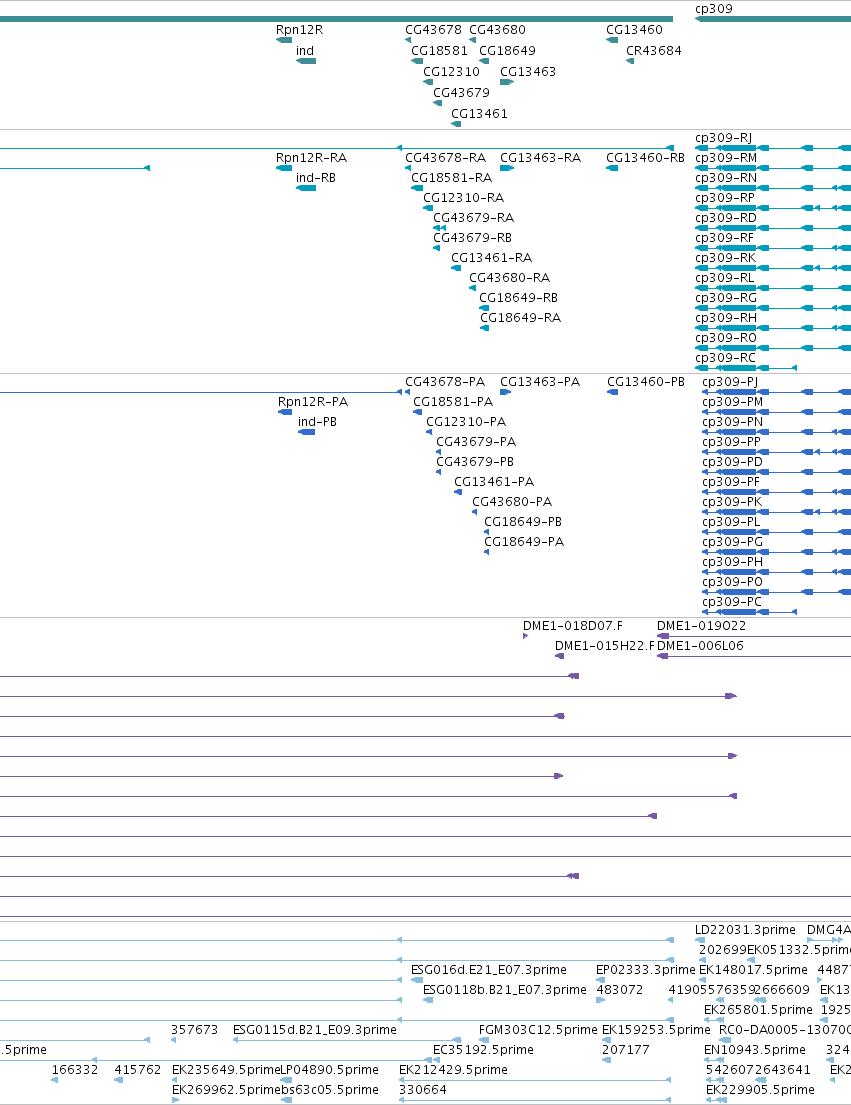The image size is (851, 1105).
Task: Click protein CG18649-PB
Action: point(523,522)
